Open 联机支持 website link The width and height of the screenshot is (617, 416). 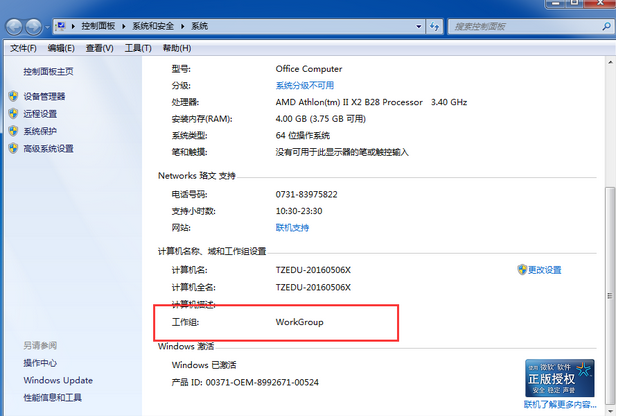pos(292,227)
